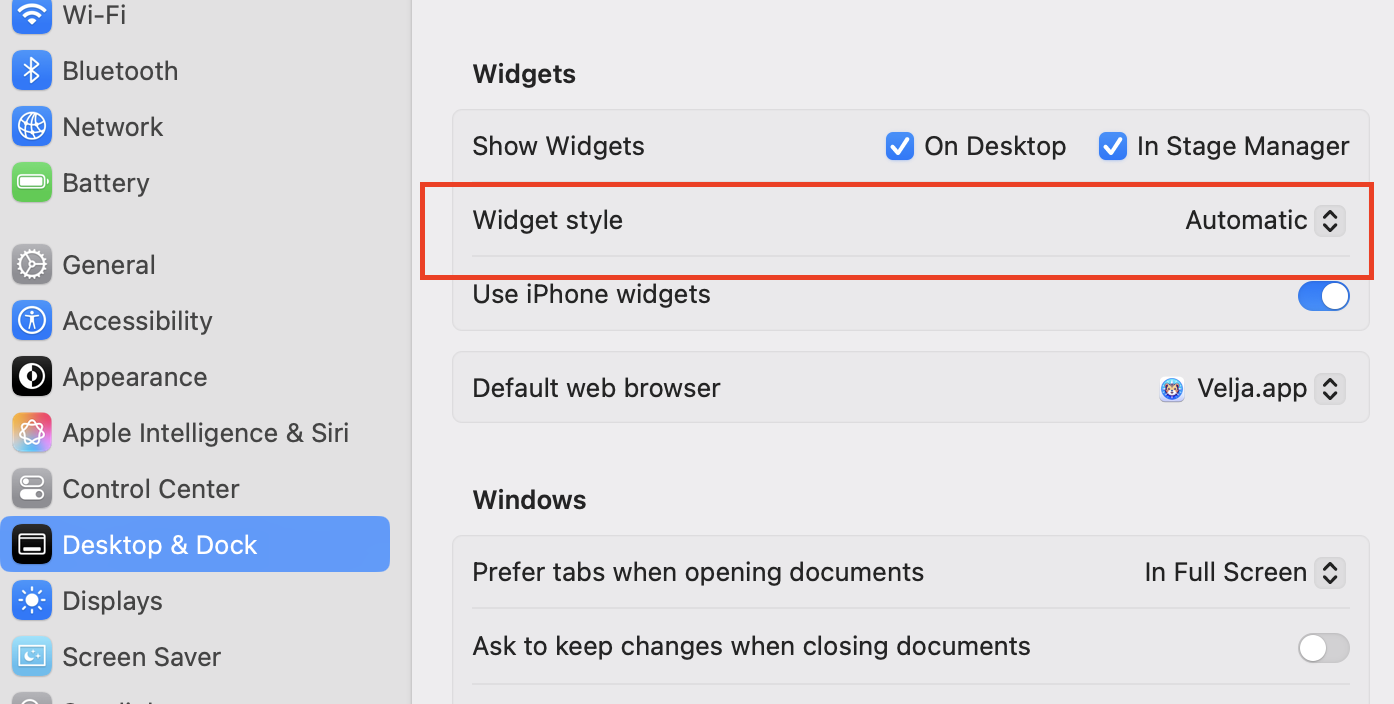The image size is (1394, 704).
Task: Click the Wi-Fi icon in sidebar
Action: tap(32, 15)
